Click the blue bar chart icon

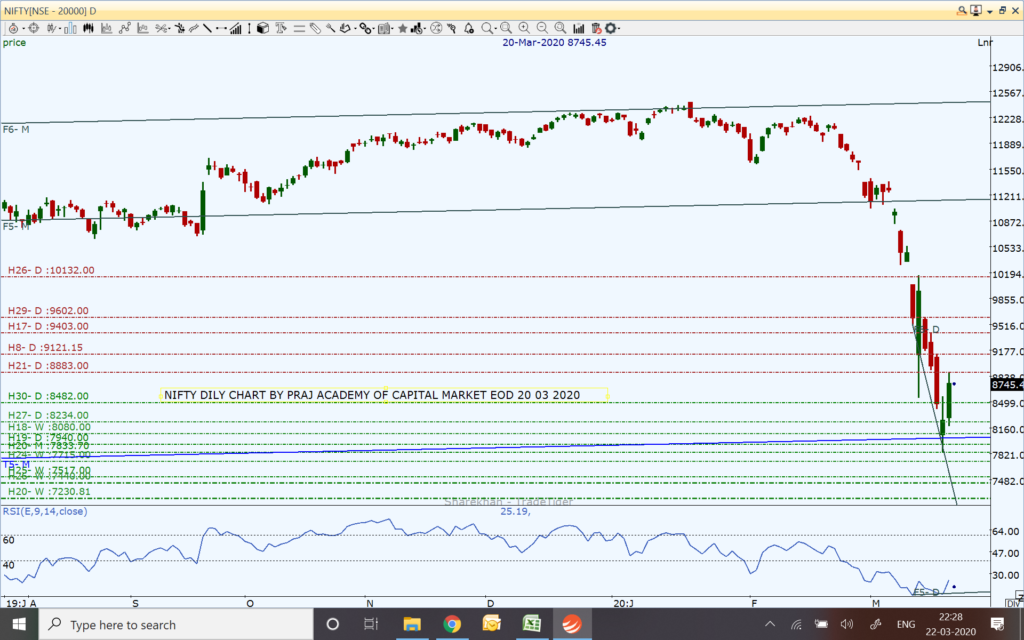pos(71,28)
